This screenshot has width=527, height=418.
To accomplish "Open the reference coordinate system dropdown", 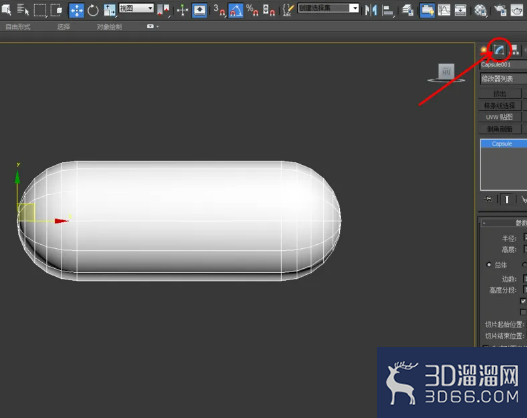I will (136, 8).
